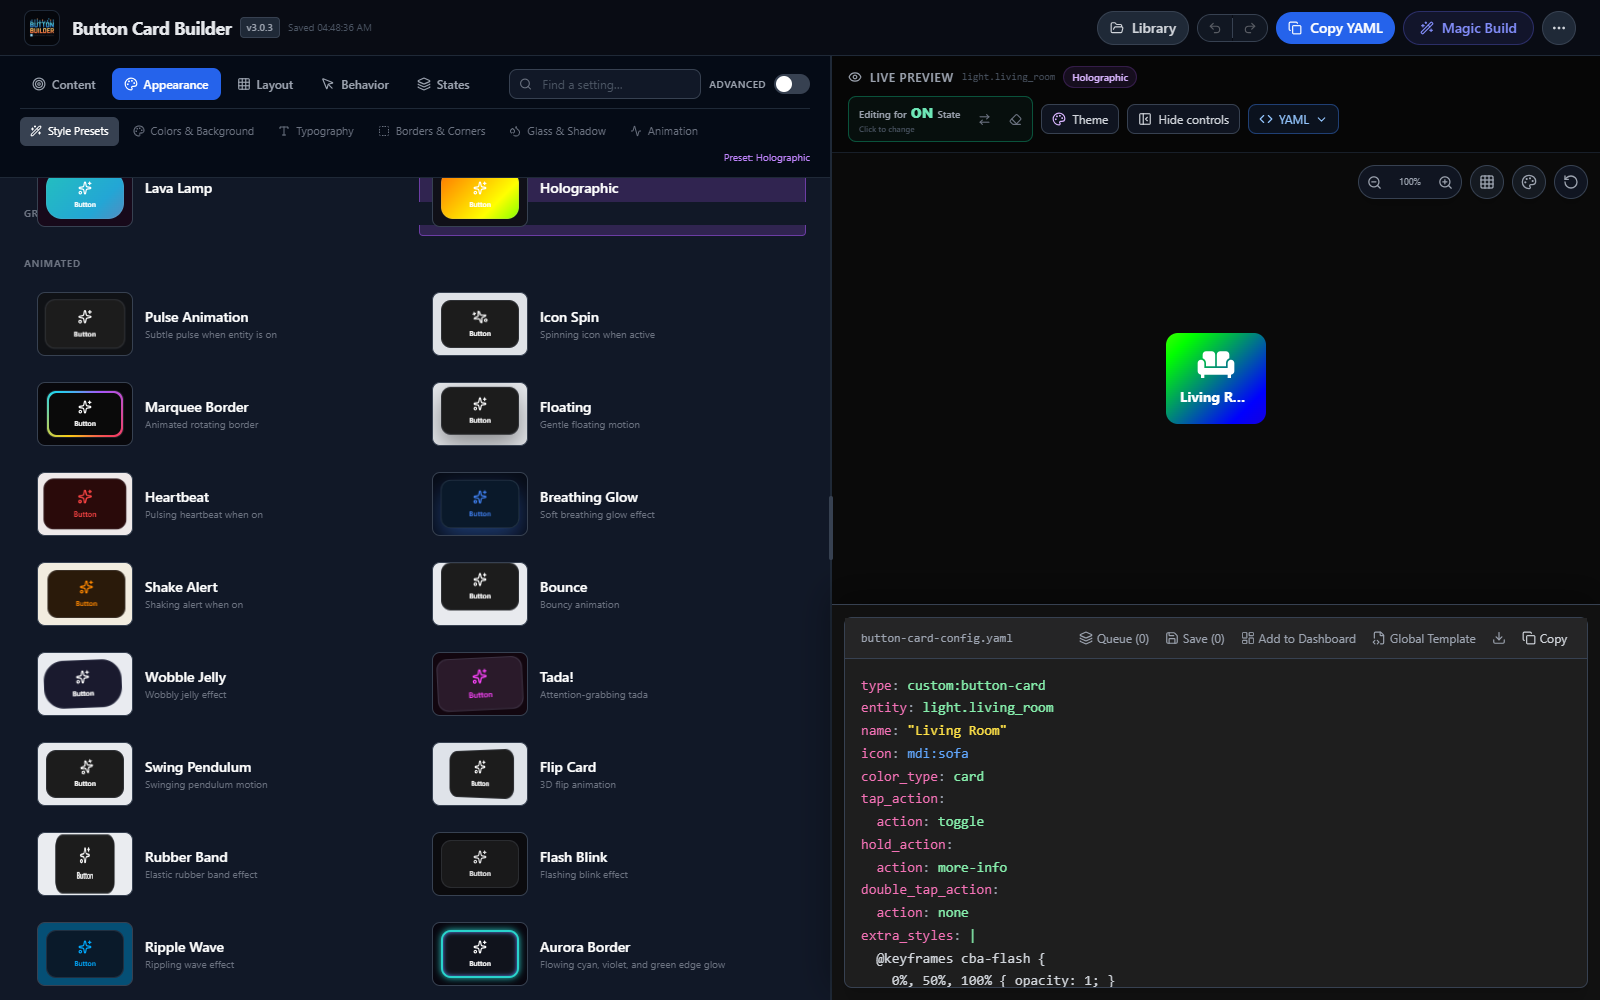Download the YAML config file
Screen dimensions: 1600x1000
point(1499,638)
